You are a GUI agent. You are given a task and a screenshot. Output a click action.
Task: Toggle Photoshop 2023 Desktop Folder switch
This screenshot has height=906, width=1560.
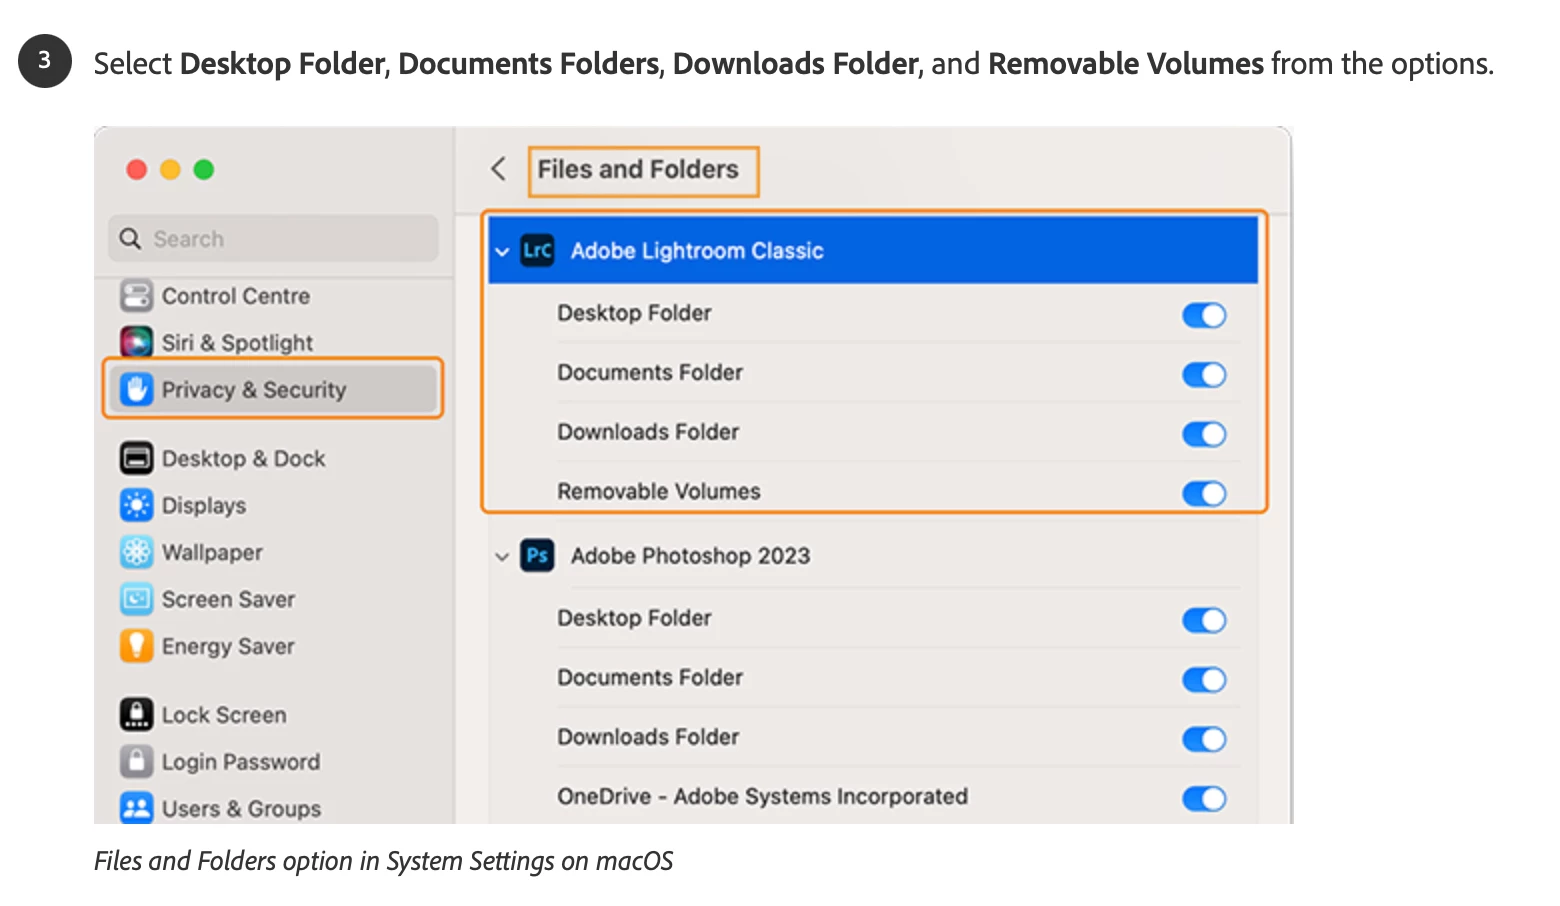(1204, 621)
